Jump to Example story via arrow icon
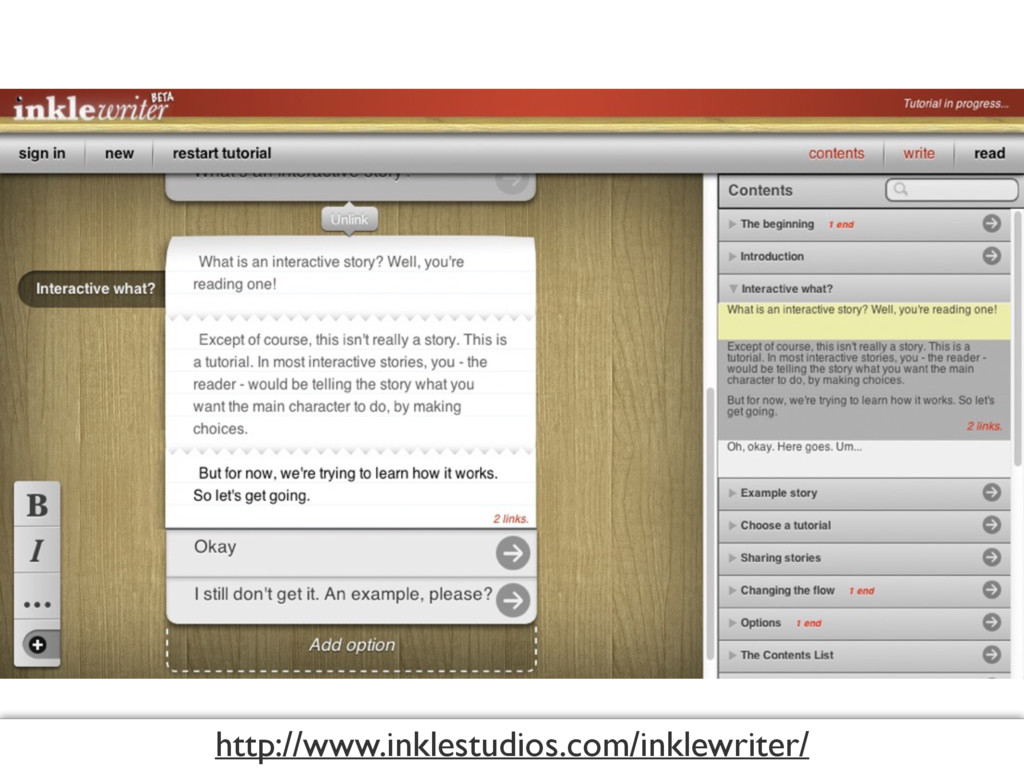Viewport: 1024px width, 768px height. [991, 492]
